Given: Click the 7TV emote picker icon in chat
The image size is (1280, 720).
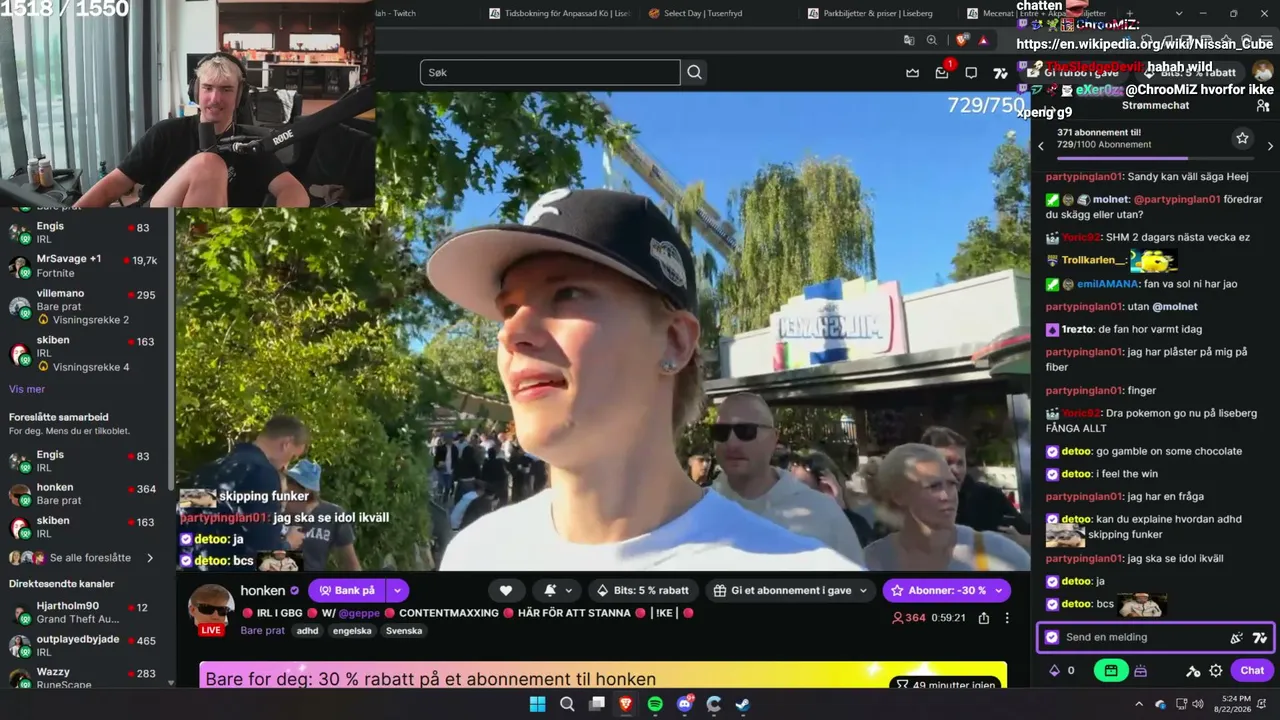Looking at the screenshot, I should (x=1259, y=637).
